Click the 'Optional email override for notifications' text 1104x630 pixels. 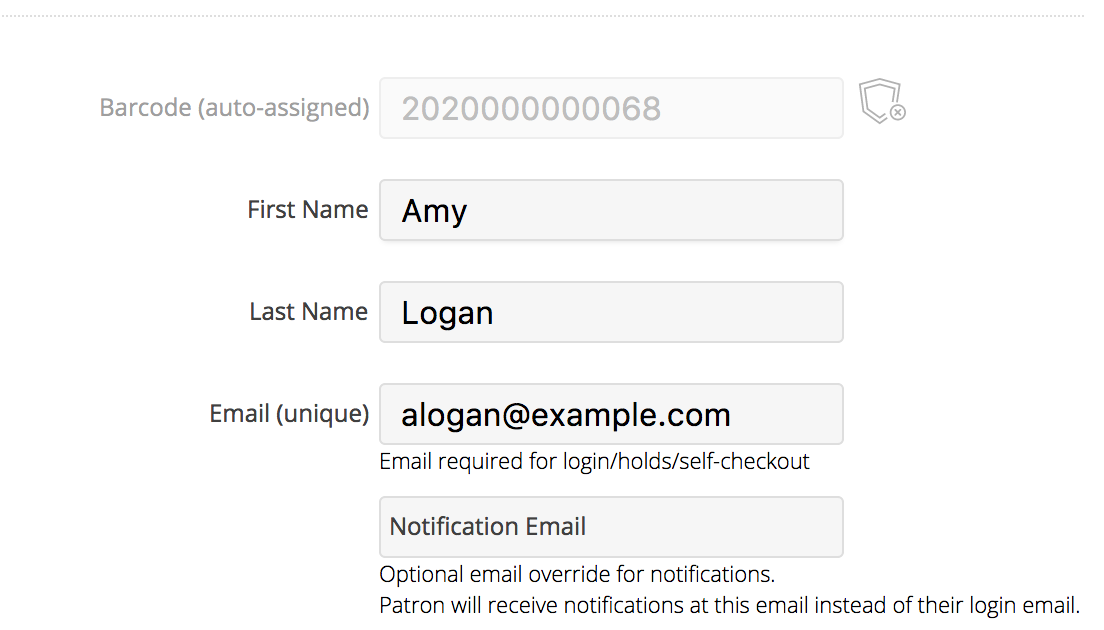tap(577, 575)
